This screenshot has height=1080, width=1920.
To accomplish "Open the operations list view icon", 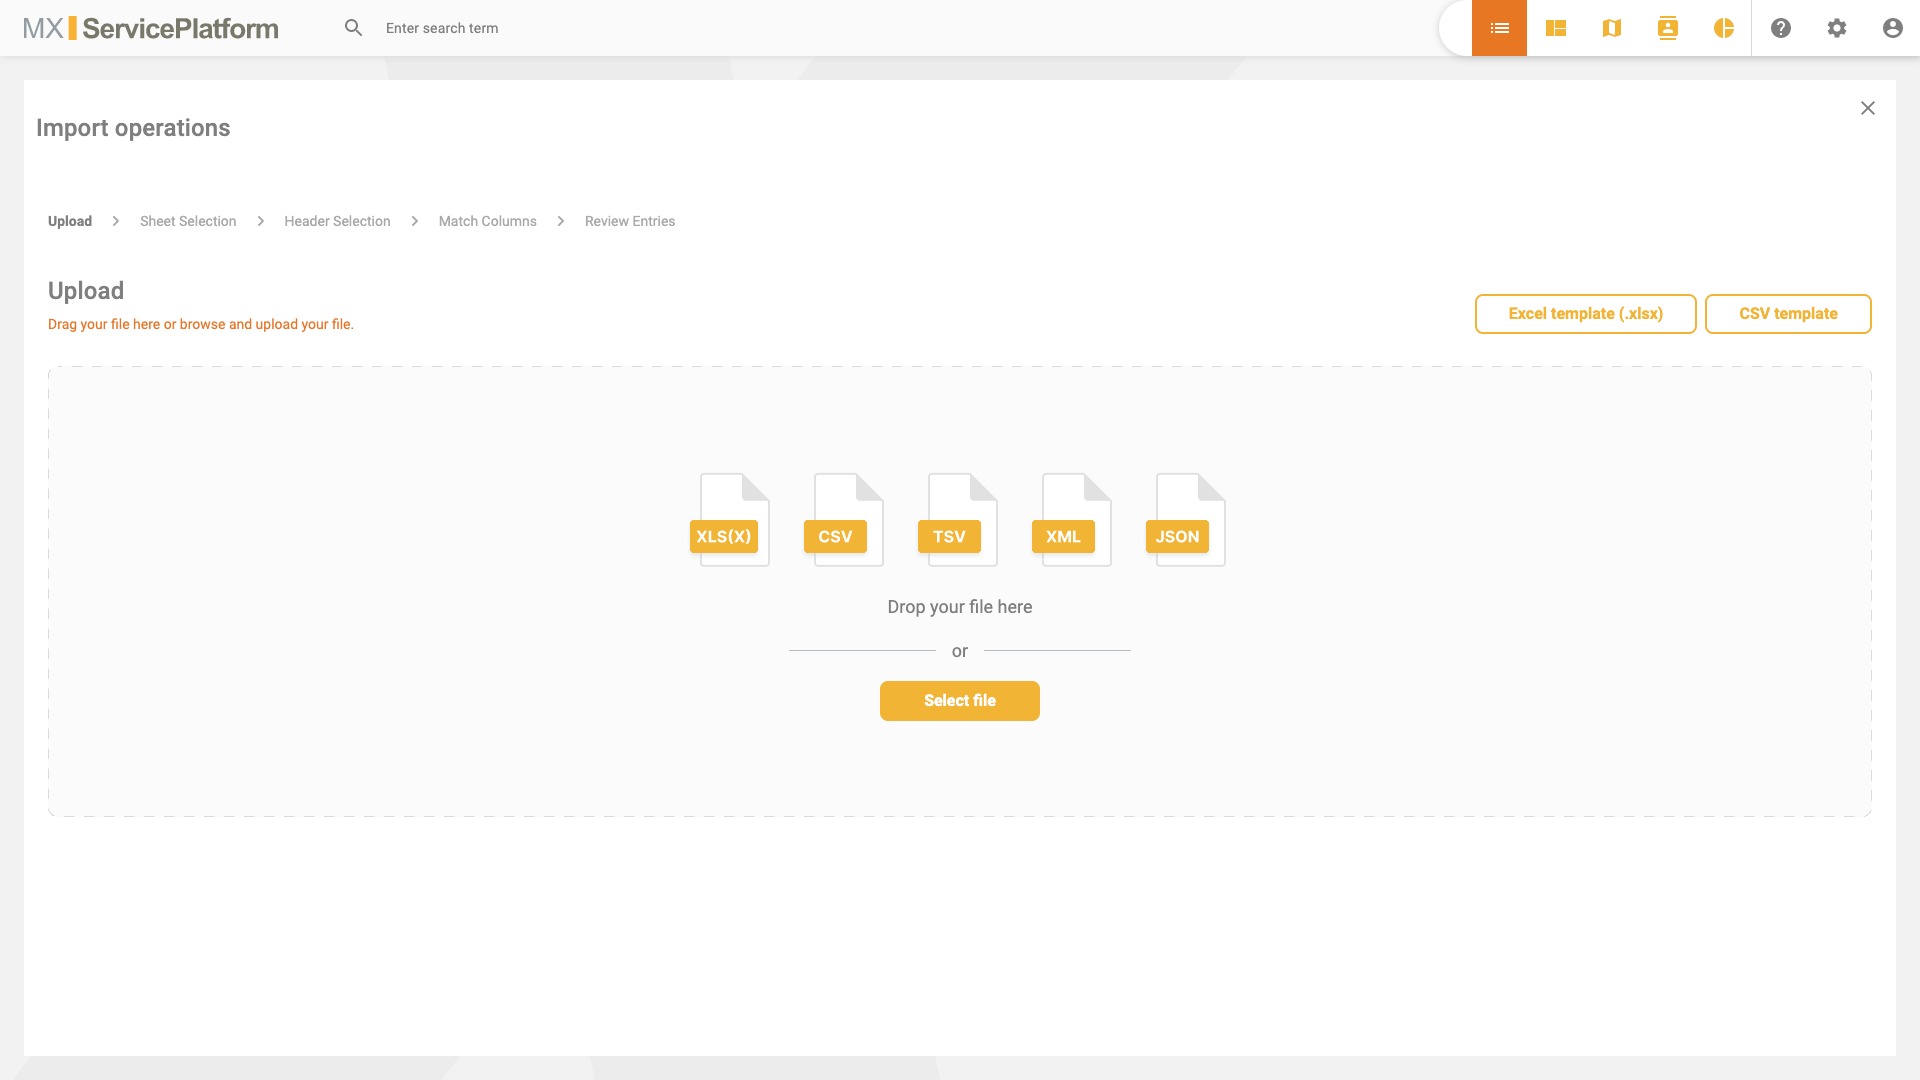I will 1499,28.
